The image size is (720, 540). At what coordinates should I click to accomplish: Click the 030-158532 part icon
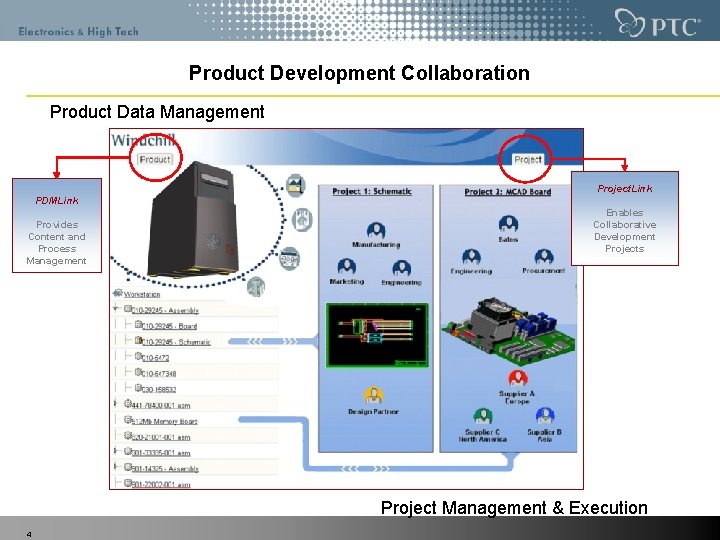pyautogui.click(x=139, y=388)
